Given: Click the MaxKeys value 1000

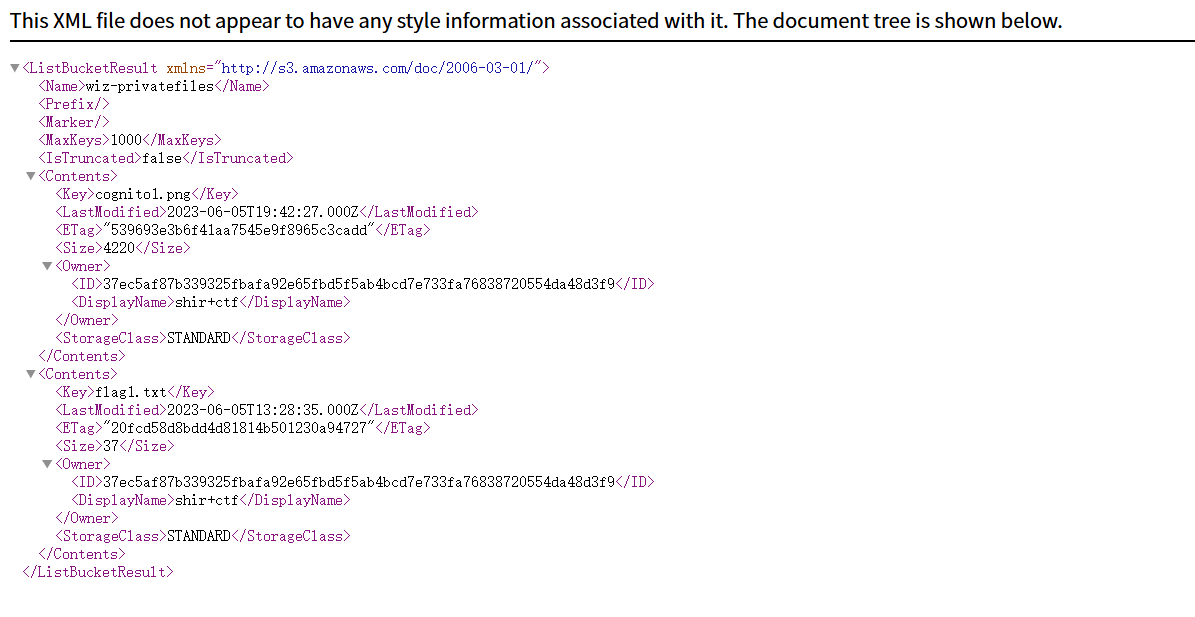Looking at the screenshot, I should point(126,140).
